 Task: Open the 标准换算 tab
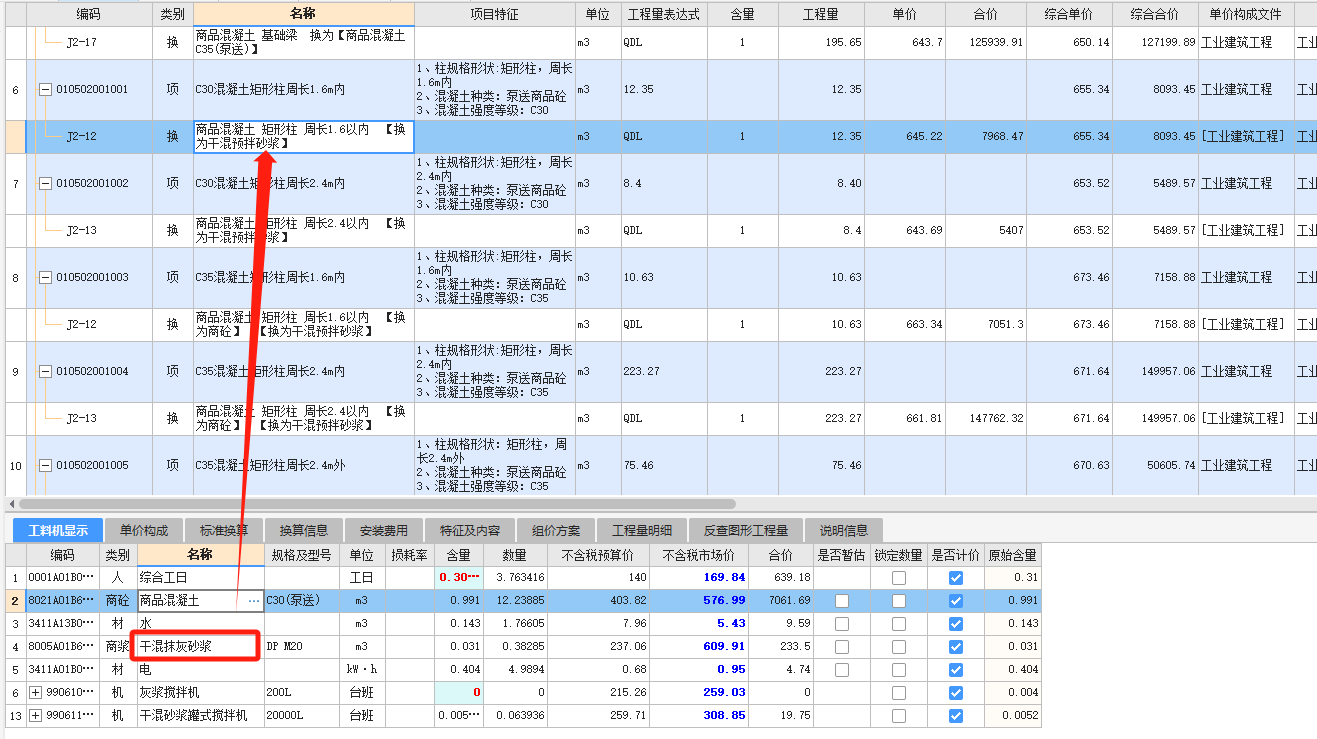pyautogui.click(x=224, y=531)
